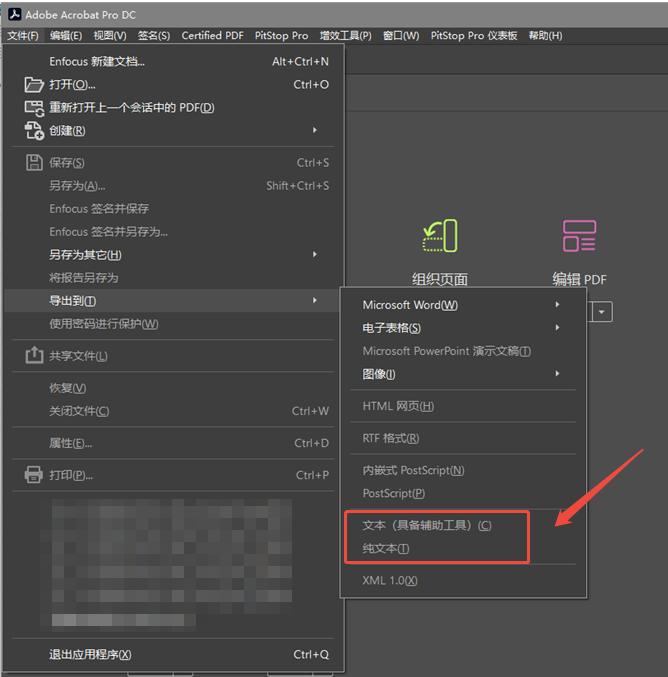Open the 文件(F) menu
This screenshot has height=677, width=668.
point(23,36)
